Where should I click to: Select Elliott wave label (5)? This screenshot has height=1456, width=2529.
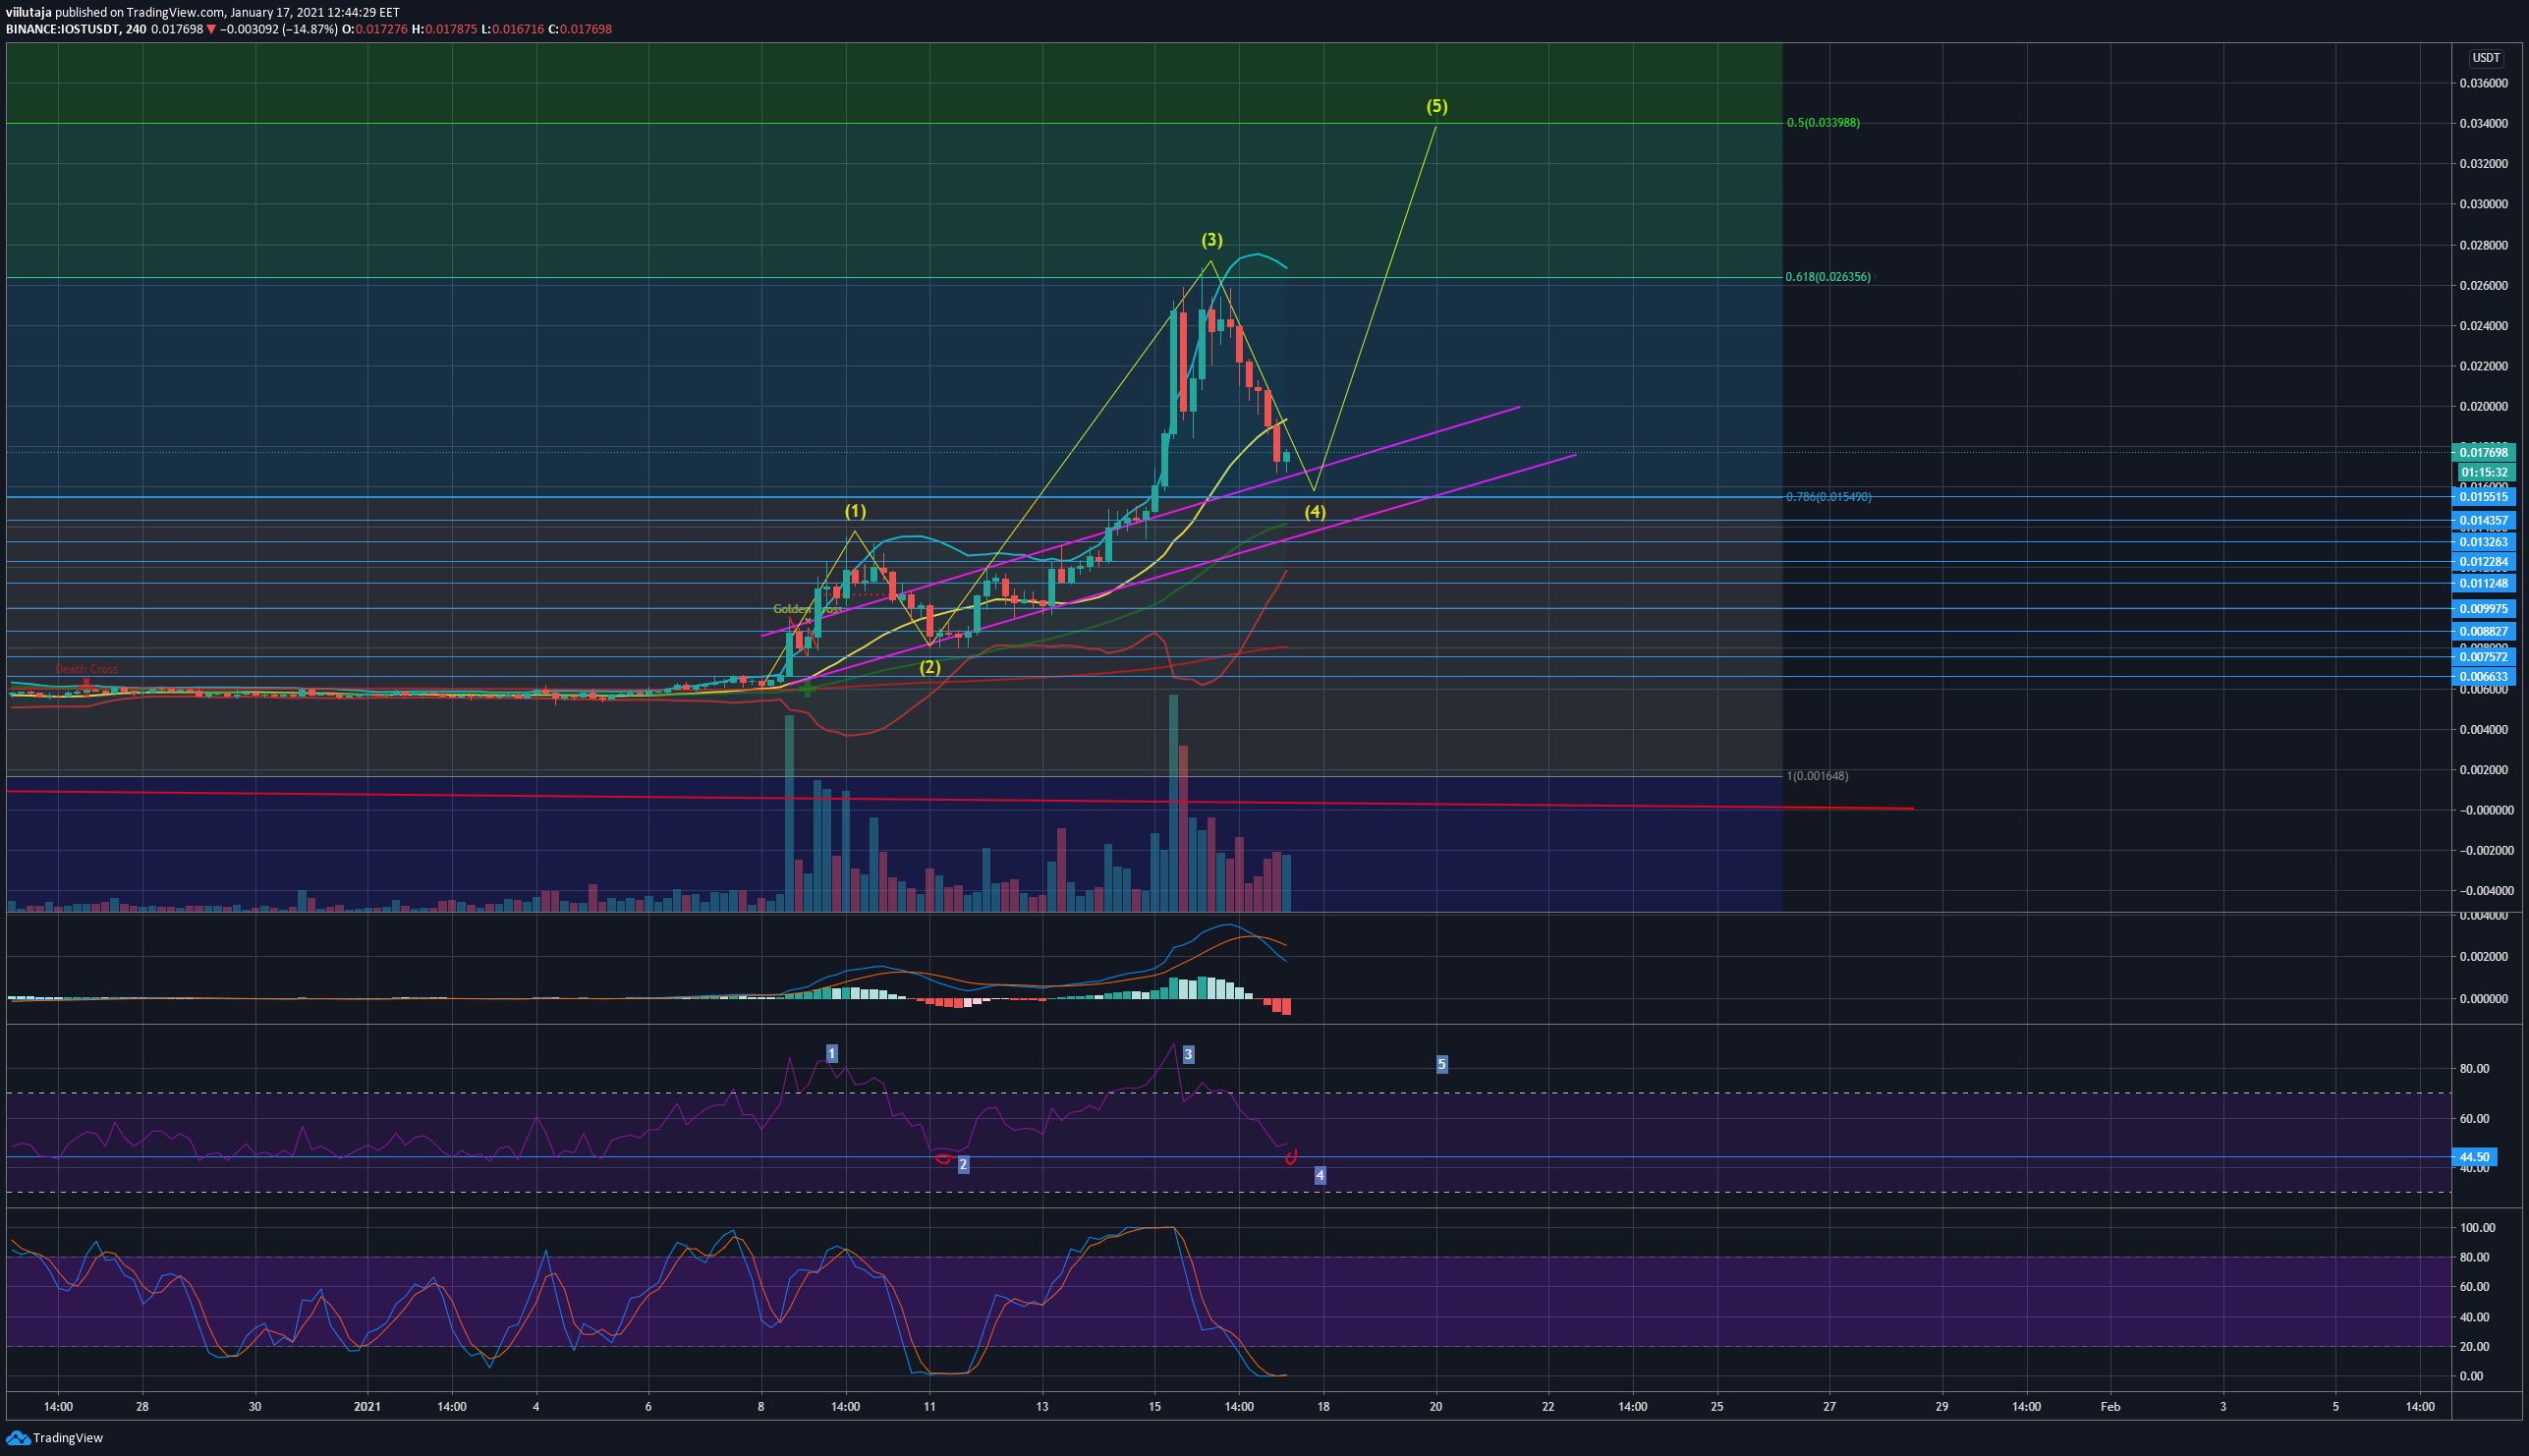click(1437, 106)
